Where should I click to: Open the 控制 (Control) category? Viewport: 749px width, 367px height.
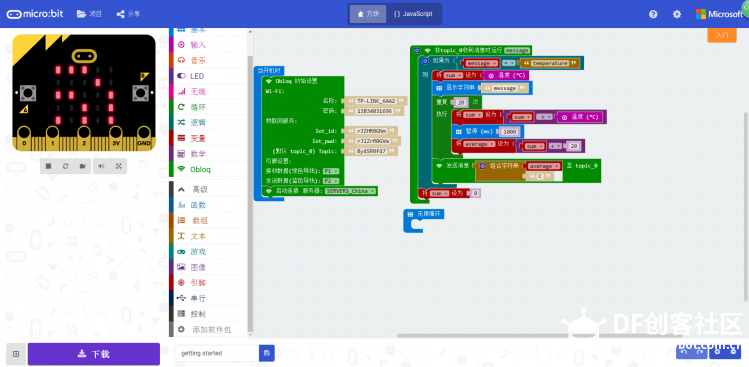[208, 314]
